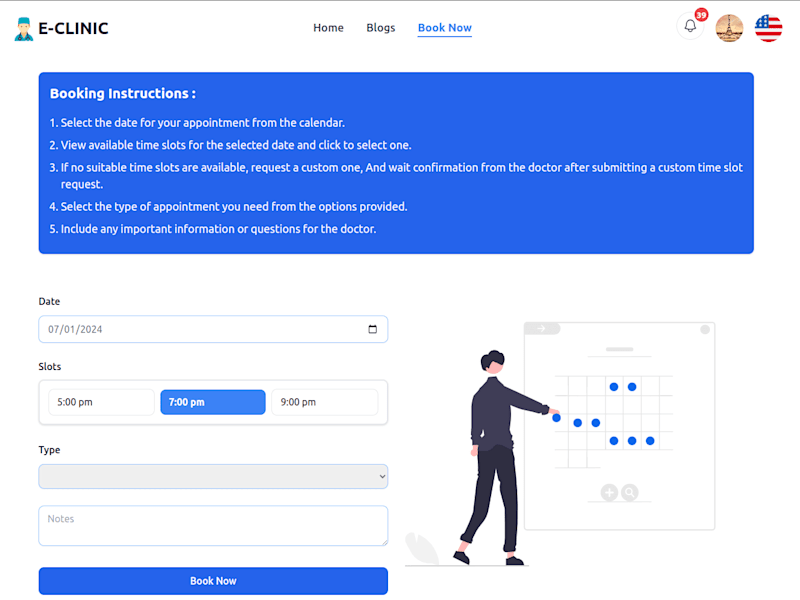Submit with the blue Book Now button
Image resolution: width=800 pixels, height=600 pixels.
[213, 581]
